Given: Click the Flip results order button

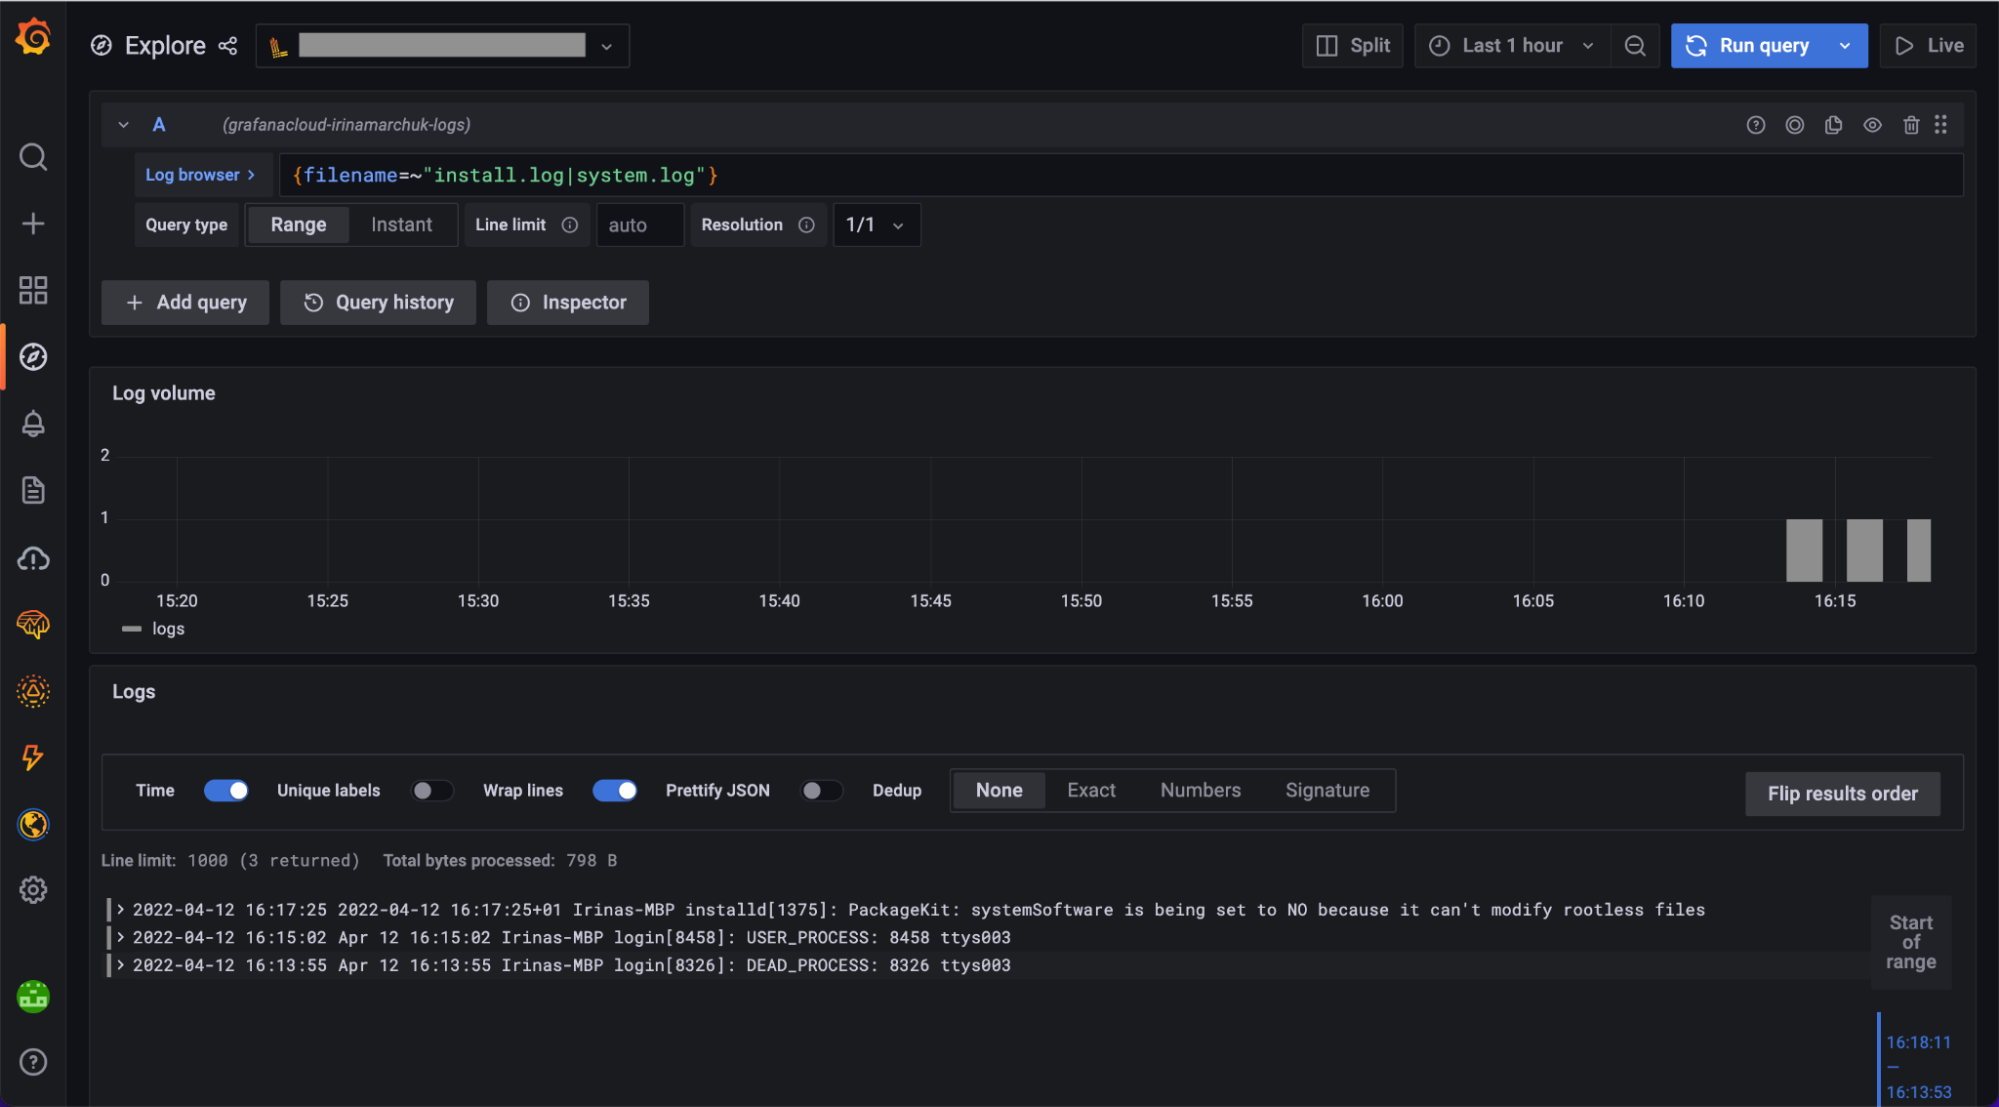Looking at the screenshot, I should click(x=1841, y=793).
